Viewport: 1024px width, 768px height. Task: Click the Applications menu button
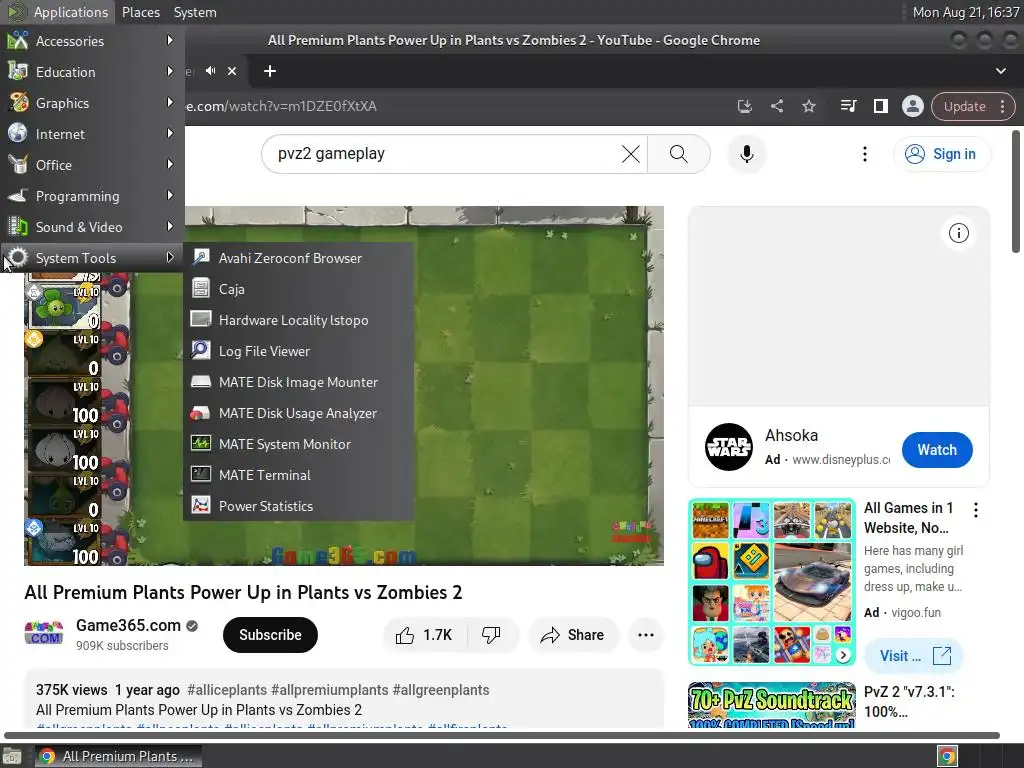coord(57,12)
